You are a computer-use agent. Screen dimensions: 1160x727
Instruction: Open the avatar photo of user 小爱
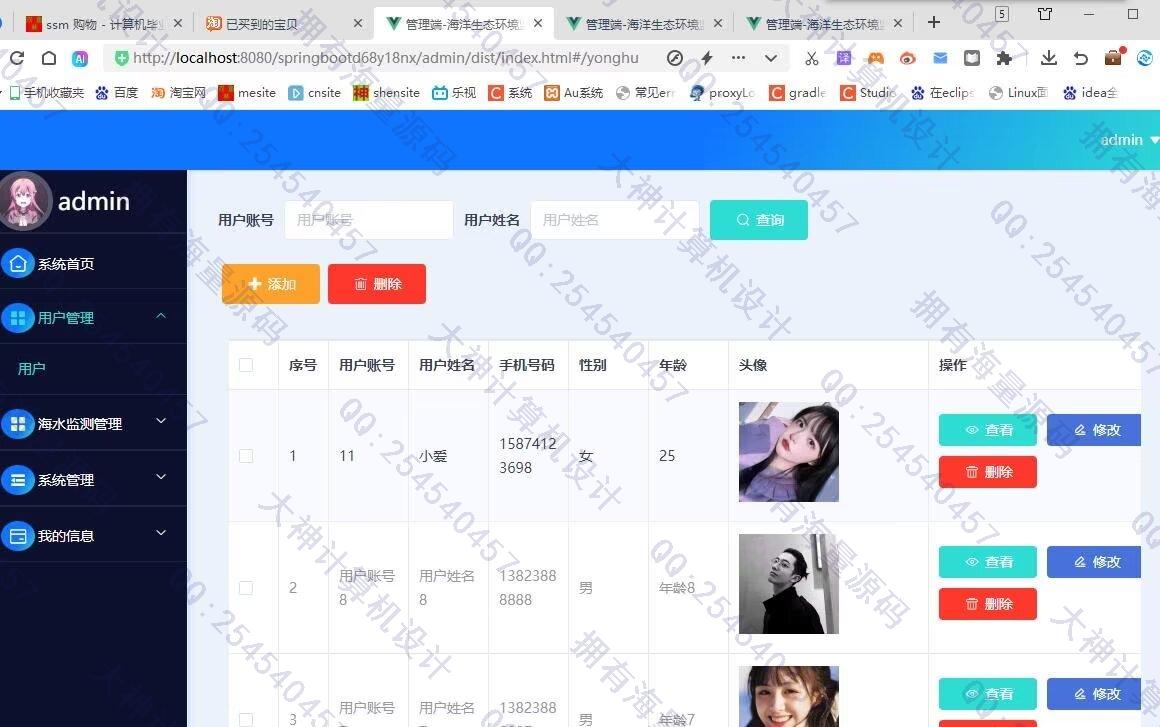coord(789,452)
